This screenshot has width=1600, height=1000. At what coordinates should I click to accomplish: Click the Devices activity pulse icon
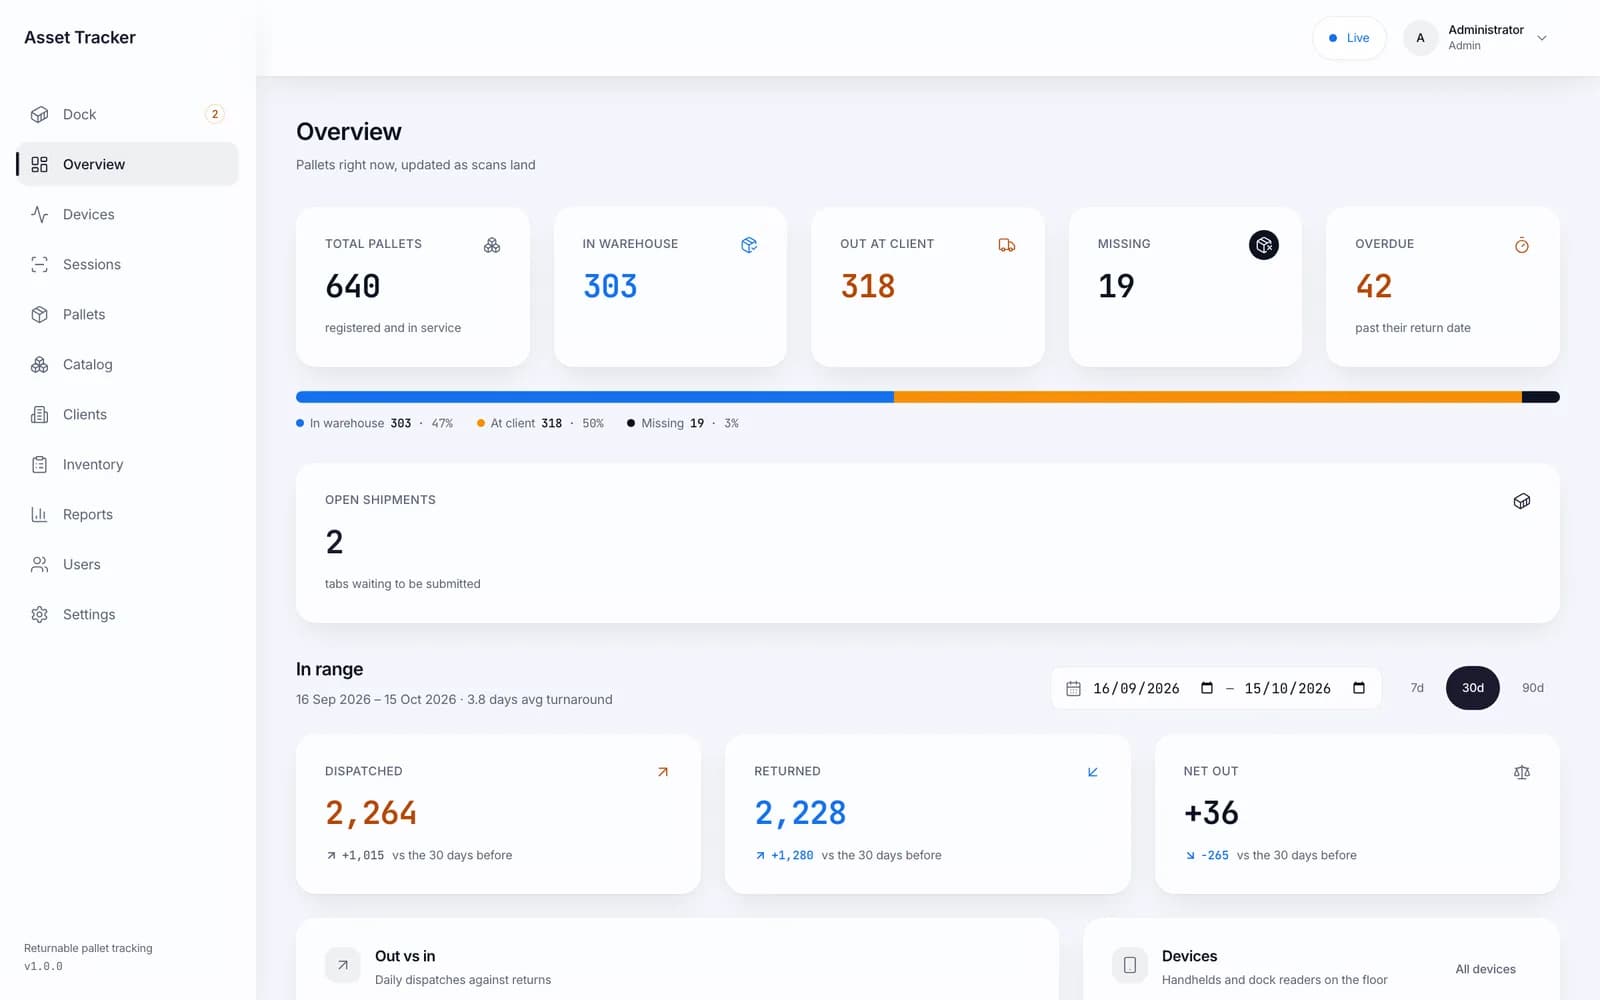pos(39,214)
